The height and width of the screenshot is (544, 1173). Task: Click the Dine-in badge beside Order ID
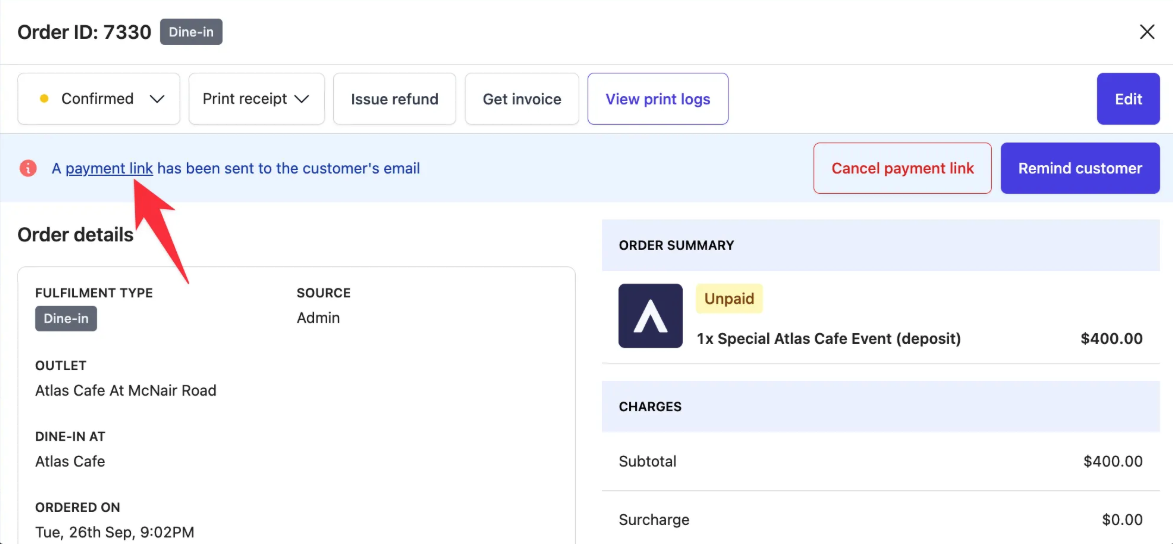tap(191, 32)
